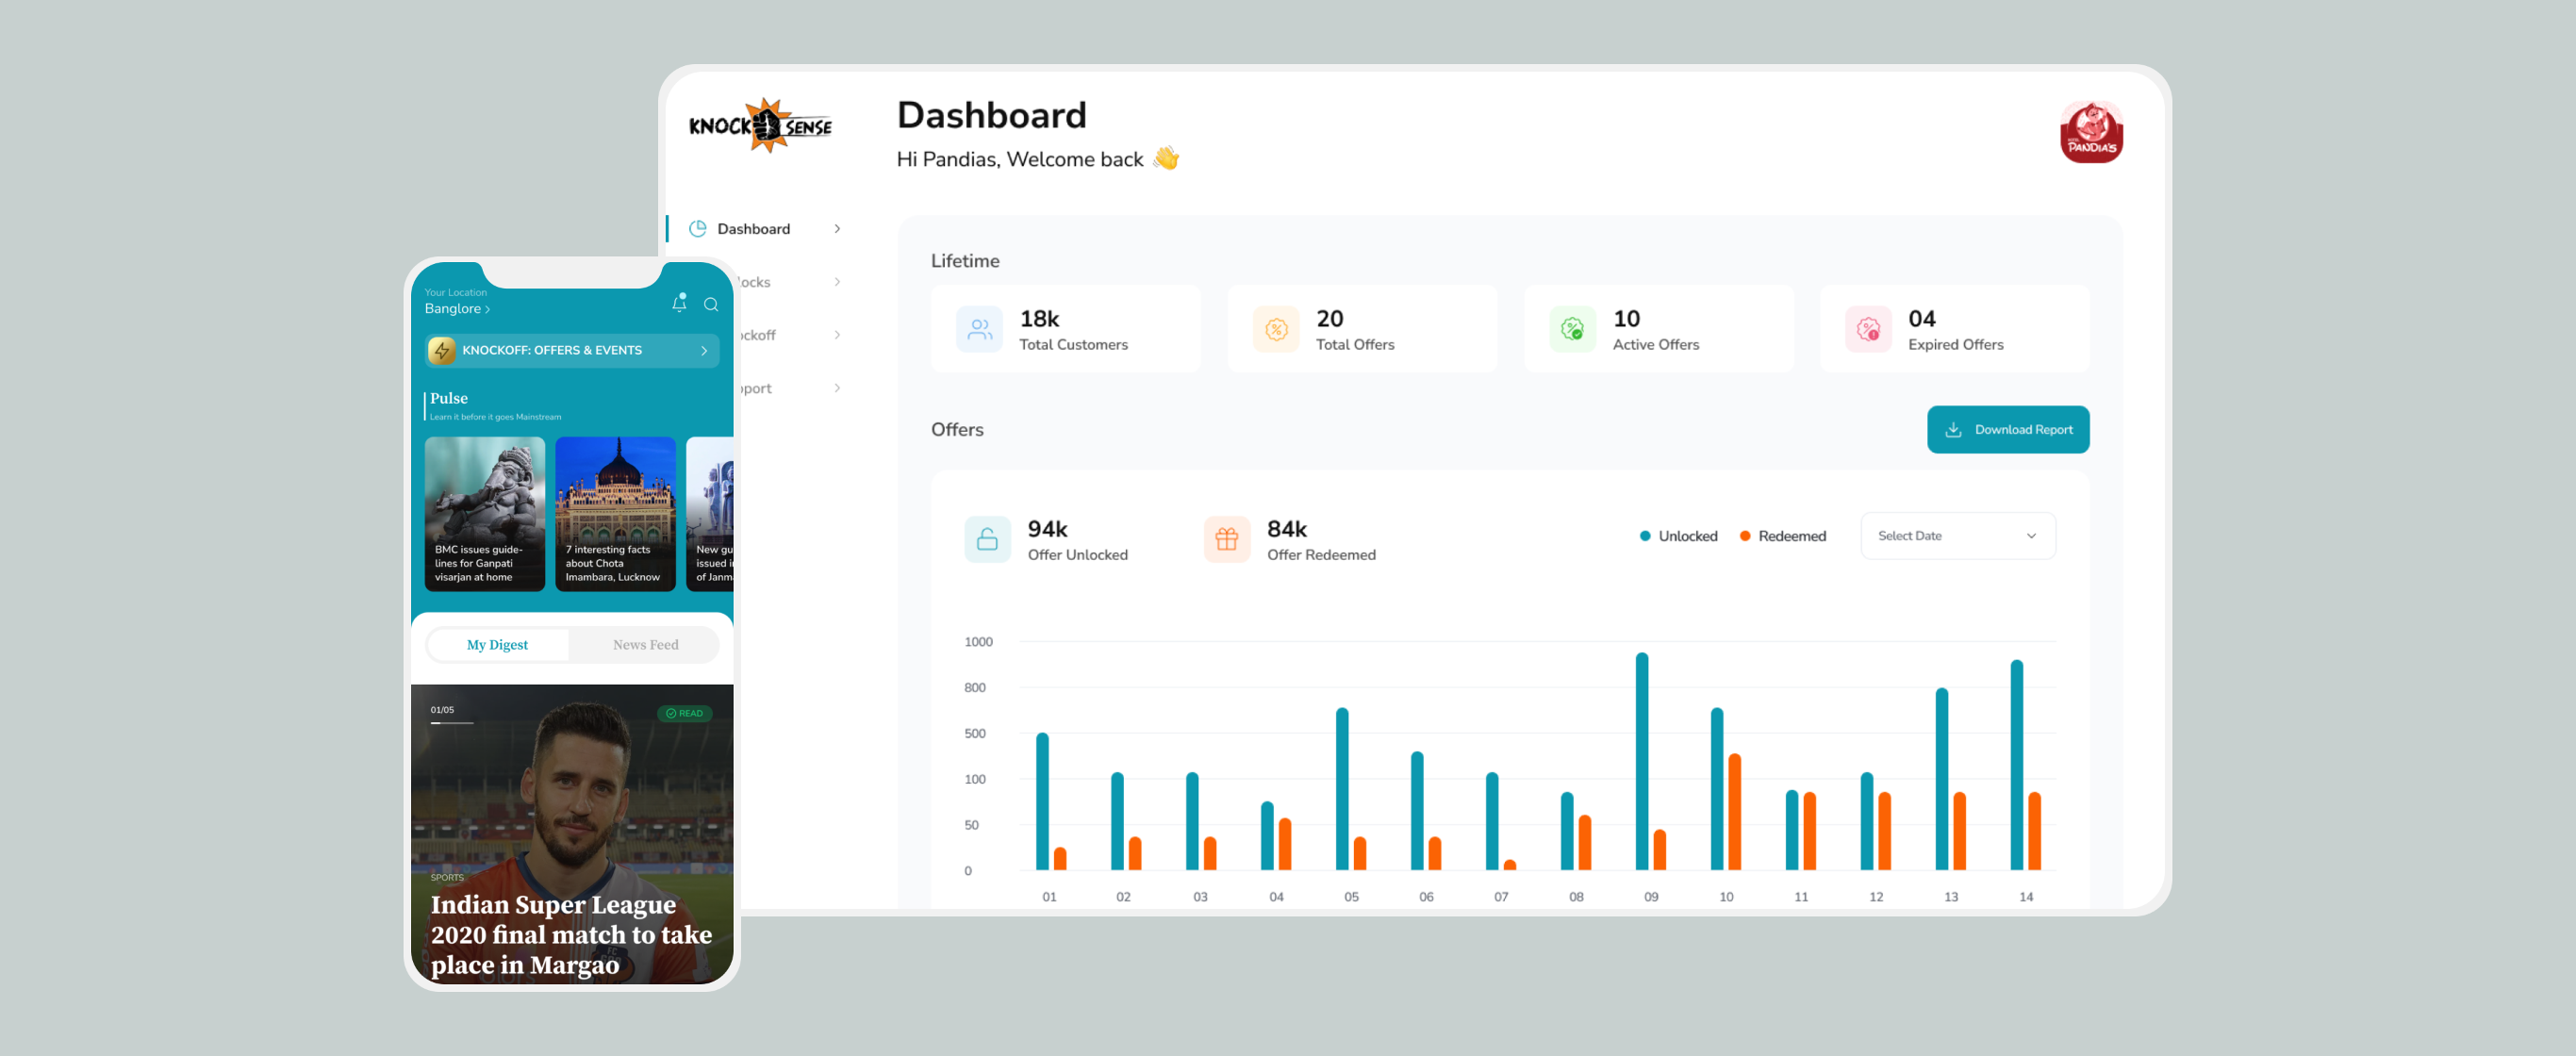Toggle the Redeemed series in the chart legend

coord(1783,536)
